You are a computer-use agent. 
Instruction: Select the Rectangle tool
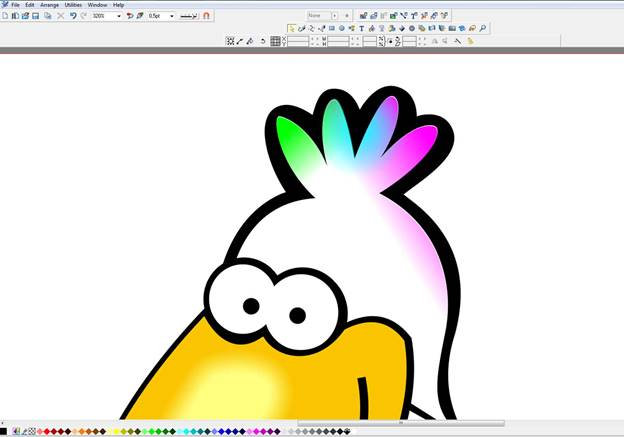pos(332,28)
